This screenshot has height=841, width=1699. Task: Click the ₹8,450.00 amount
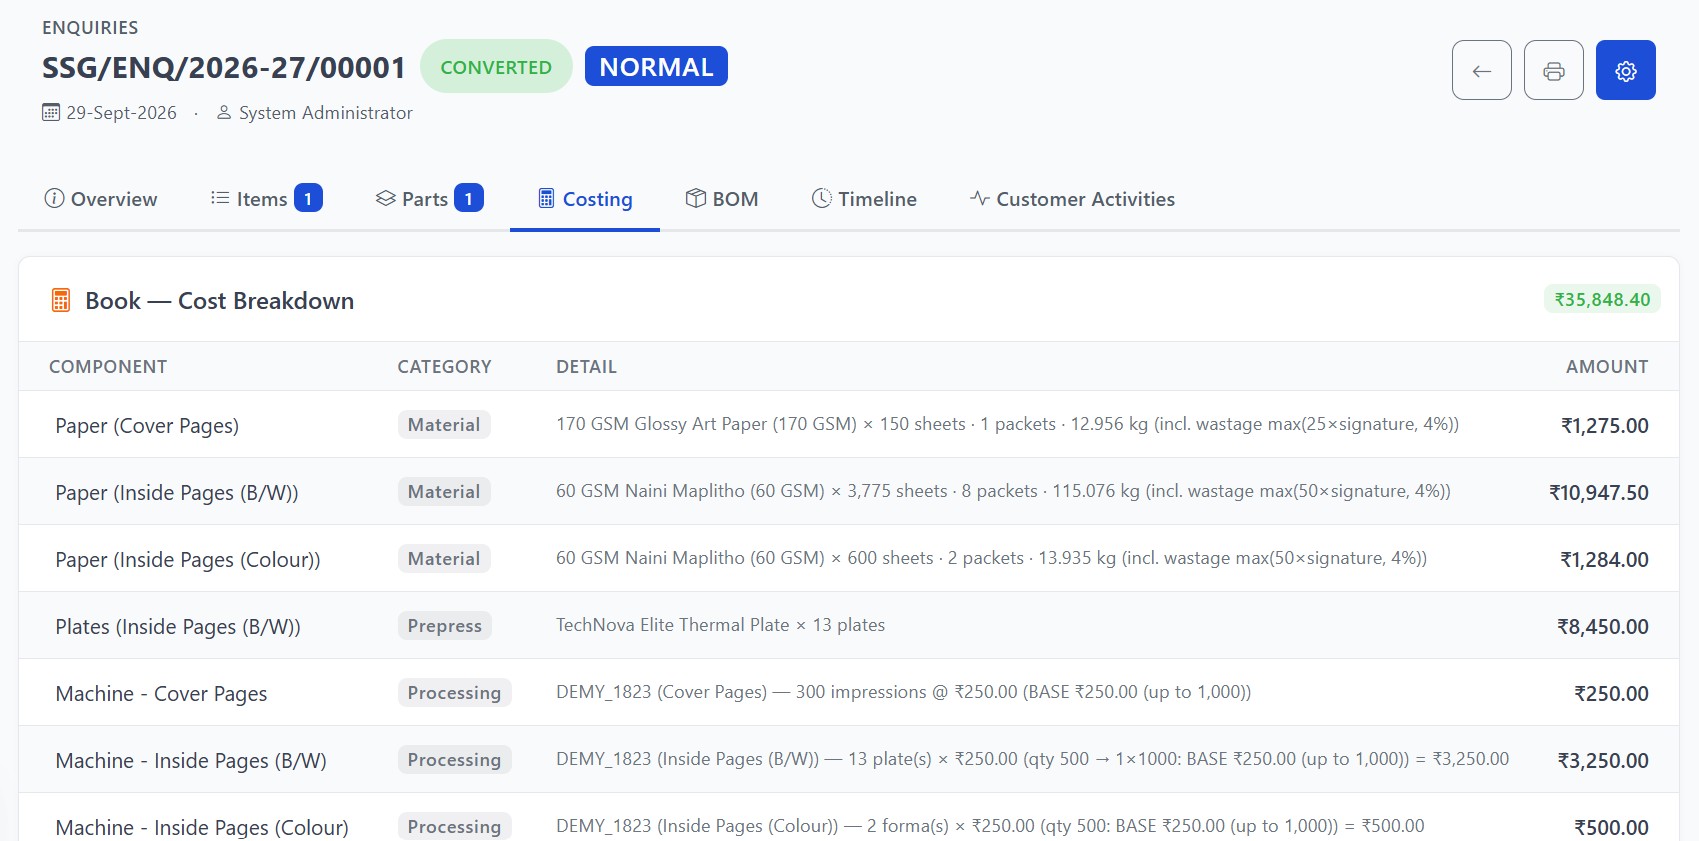pos(1603,626)
